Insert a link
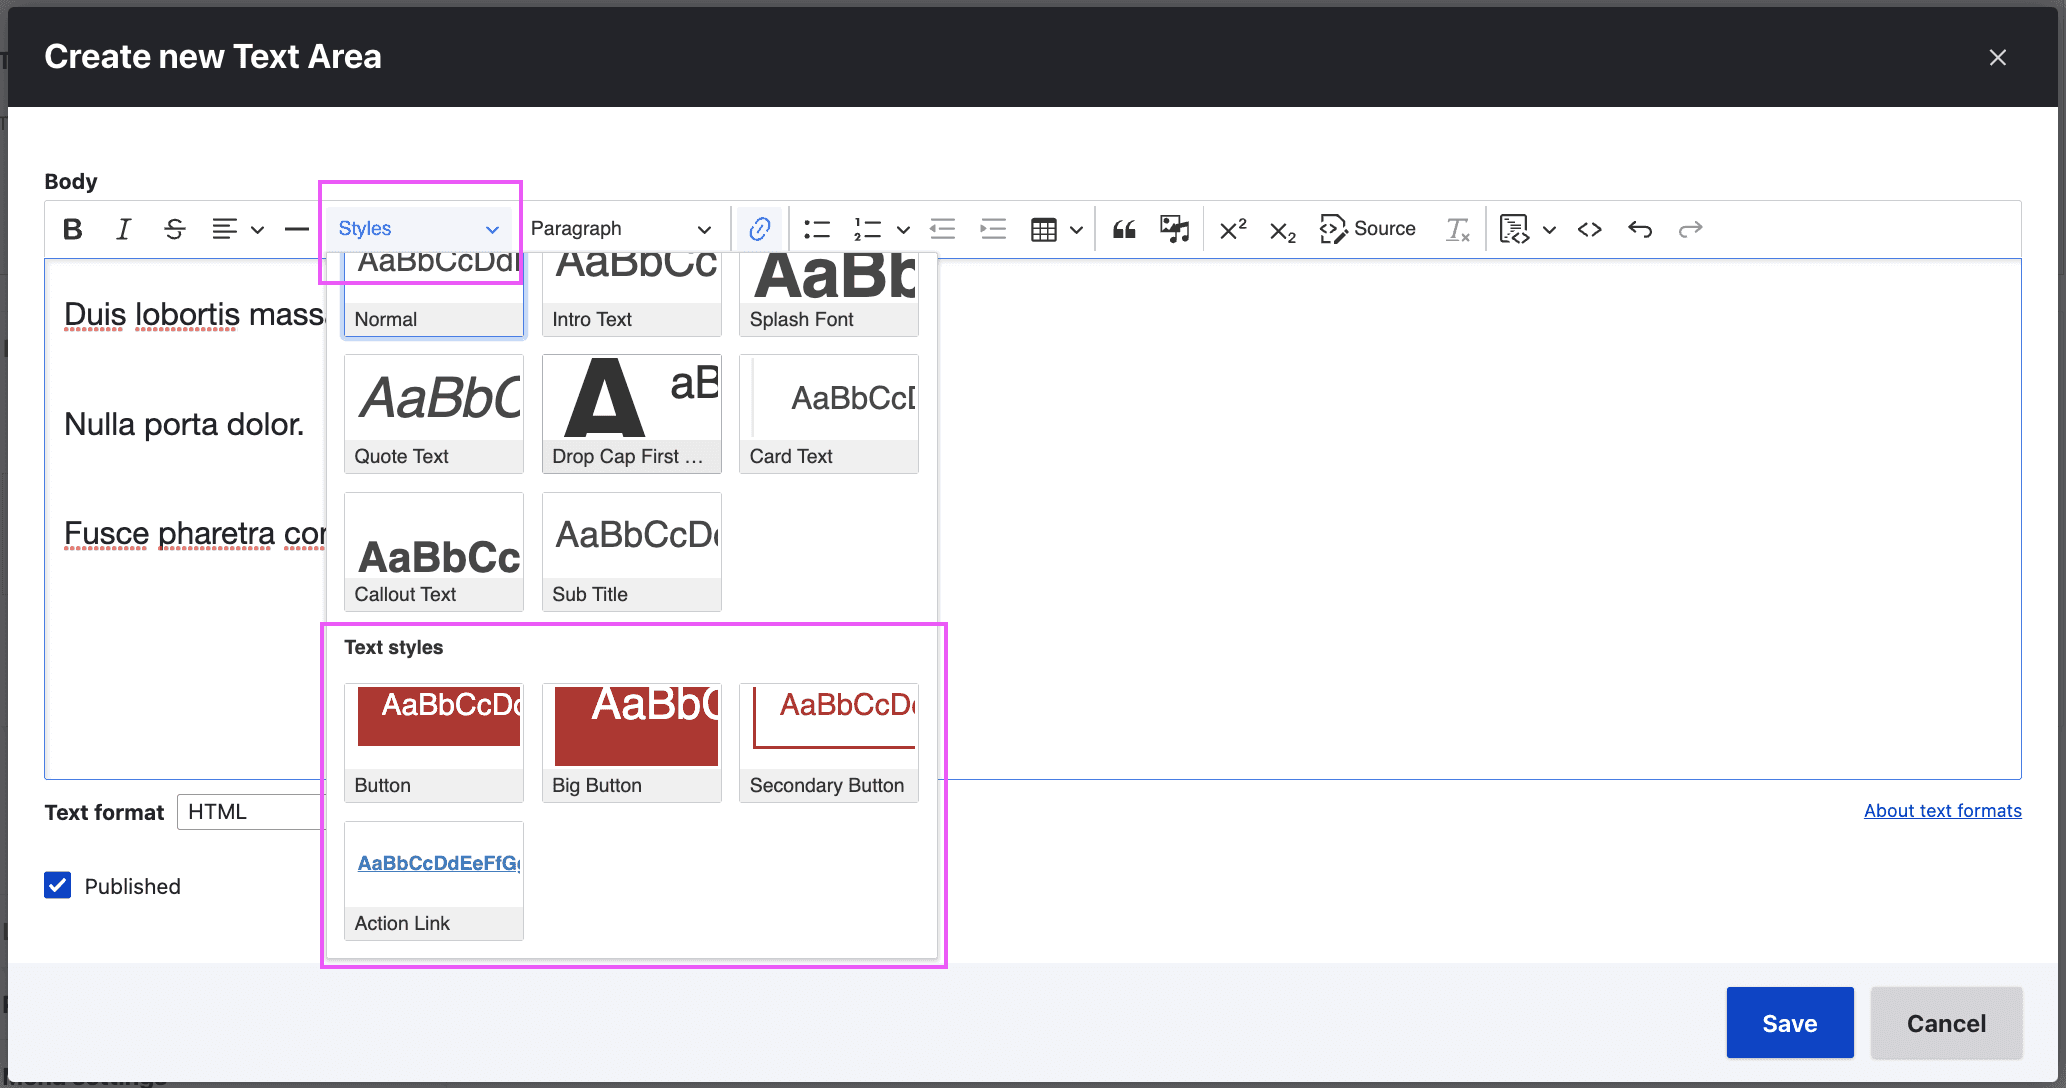The image size is (2066, 1088). coord(759,229)
